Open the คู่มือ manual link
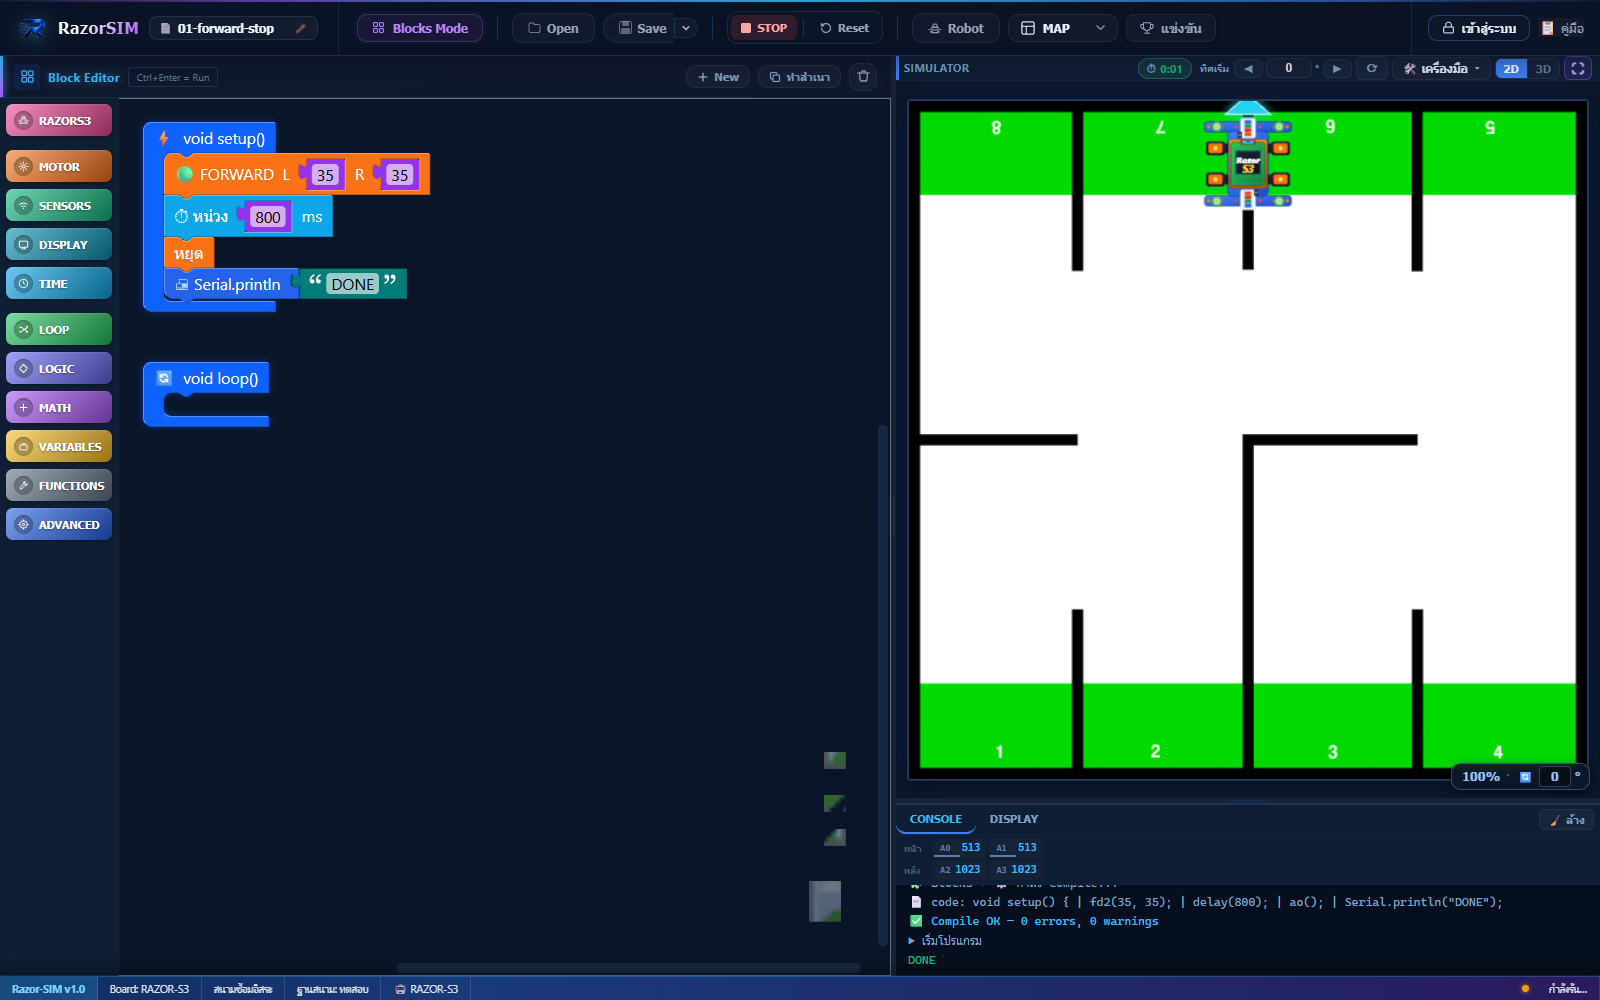The width and height of the screenshot is (1600, 1000). pos(1563,28)
